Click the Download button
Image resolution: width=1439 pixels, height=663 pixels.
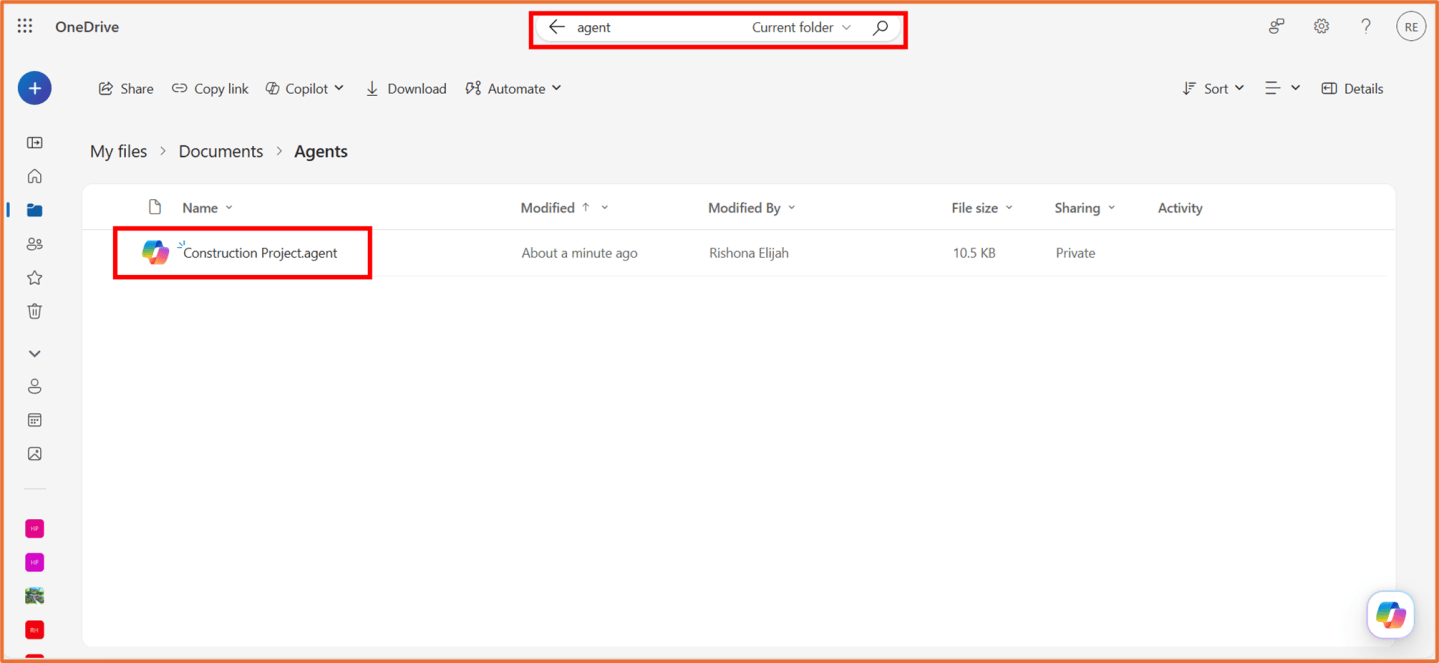405,89
